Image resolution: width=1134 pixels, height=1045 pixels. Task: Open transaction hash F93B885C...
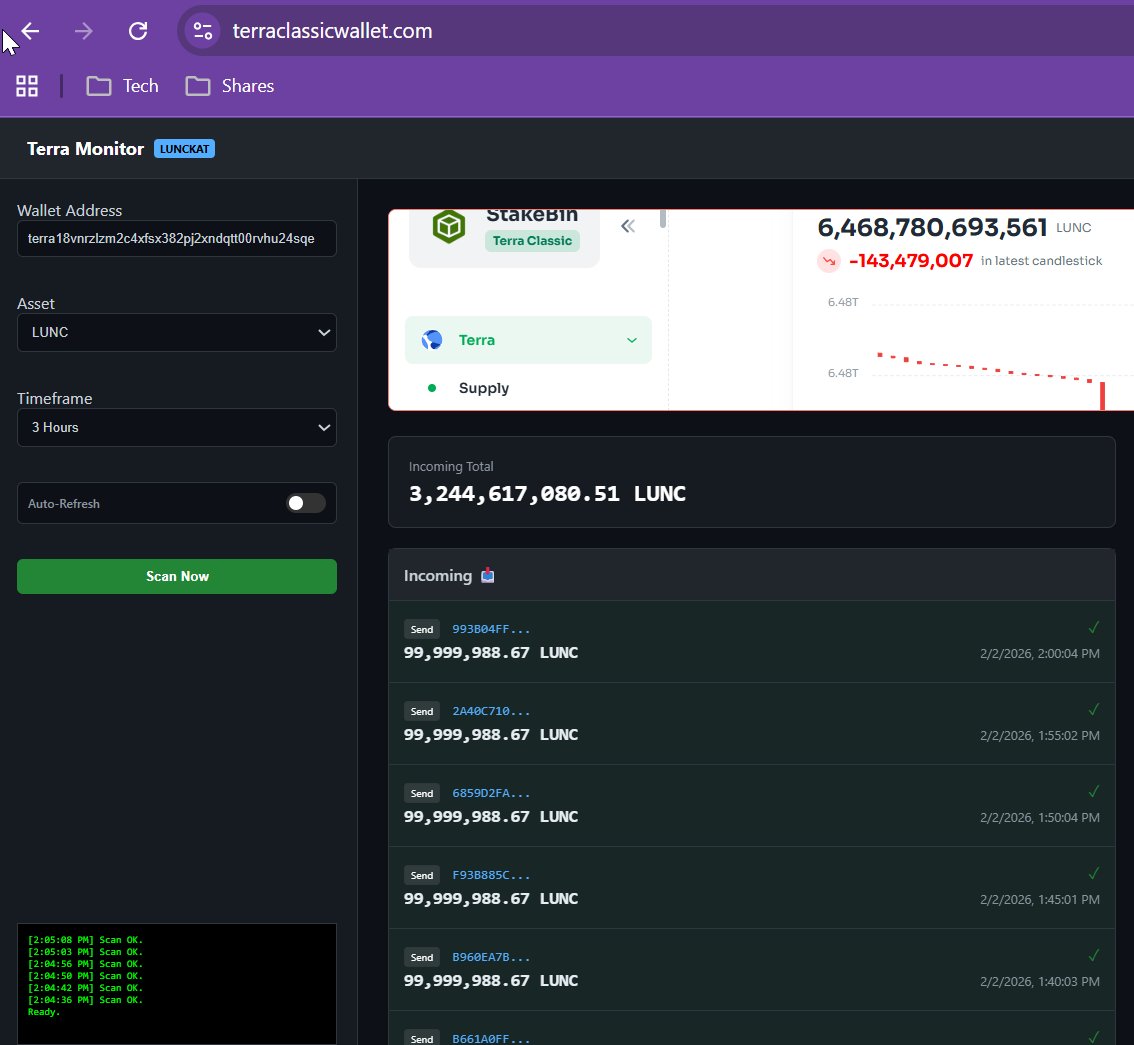[x=491, y=876]
